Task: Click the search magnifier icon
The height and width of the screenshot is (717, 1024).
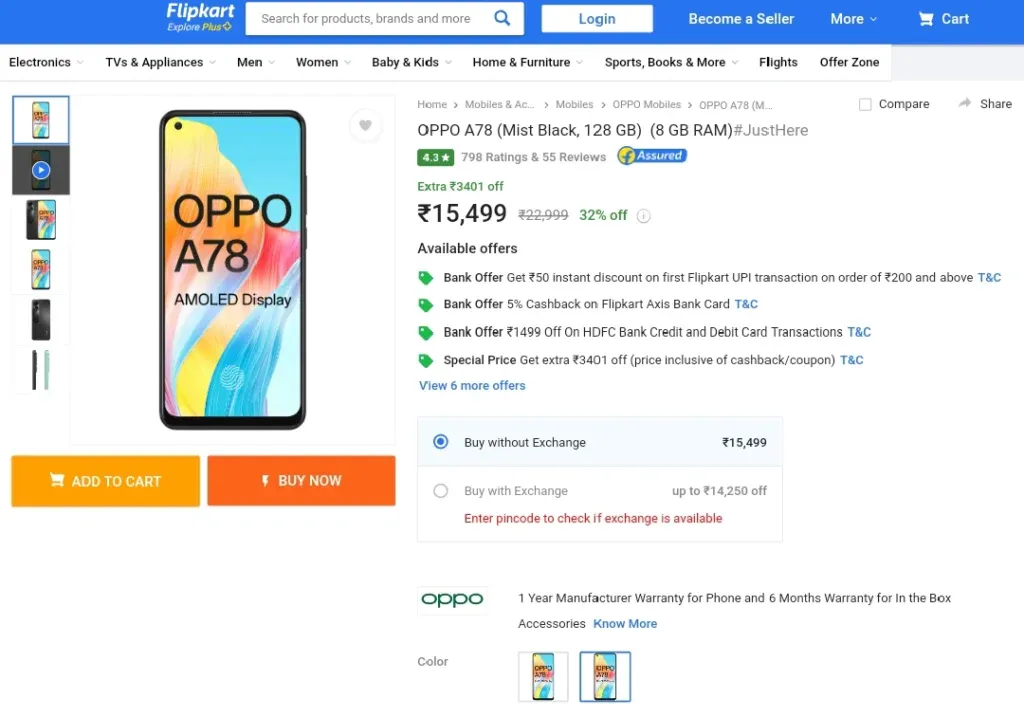Action: click(502, 18)
